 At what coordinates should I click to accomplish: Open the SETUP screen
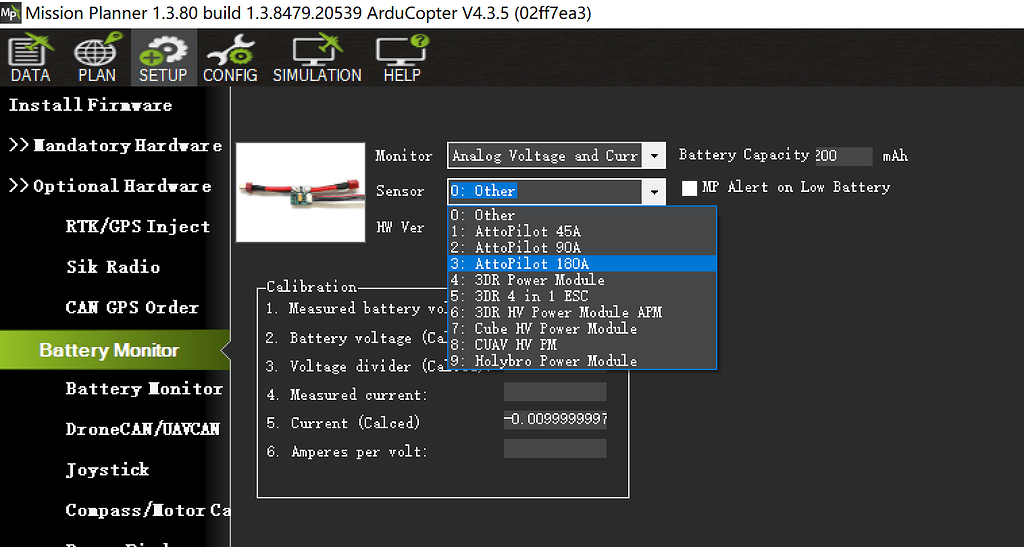[163, 59]
